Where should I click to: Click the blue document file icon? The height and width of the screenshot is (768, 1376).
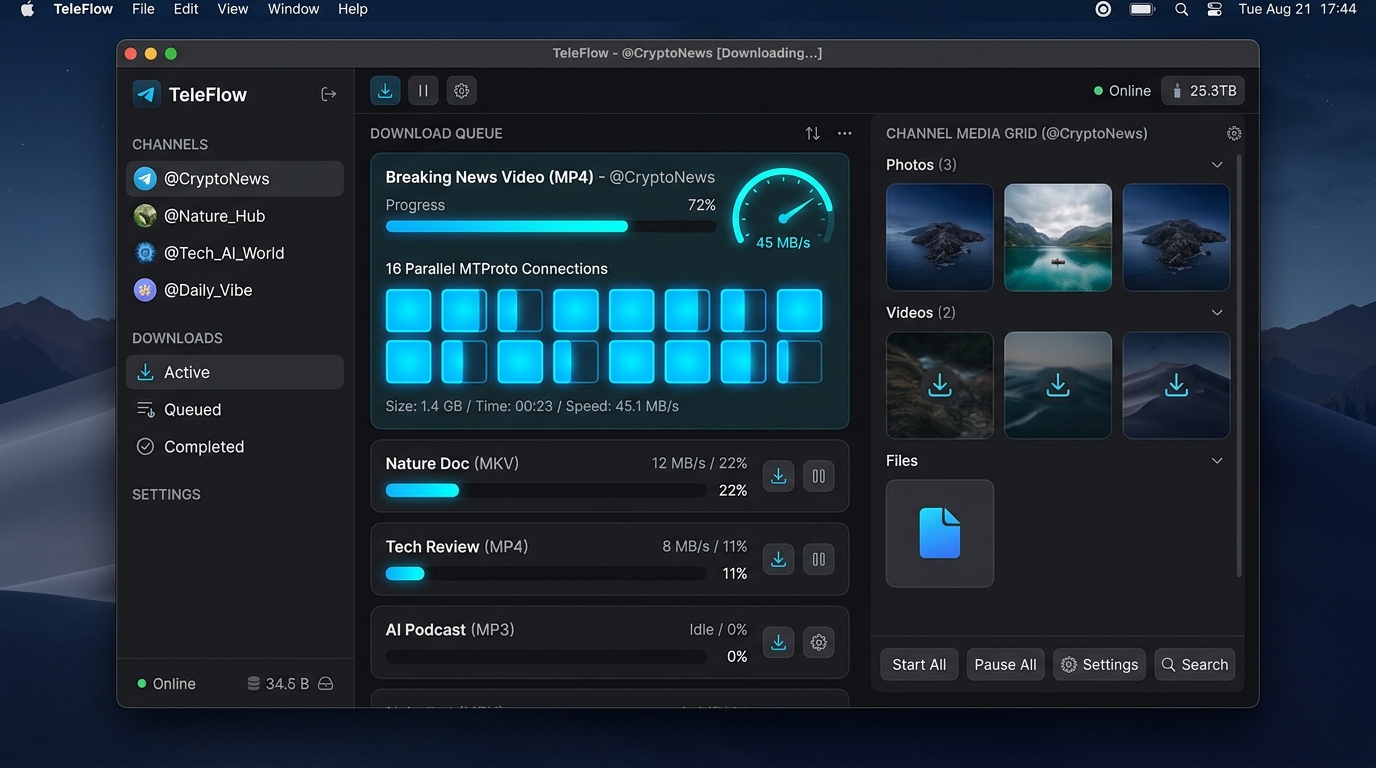[940, 533]
